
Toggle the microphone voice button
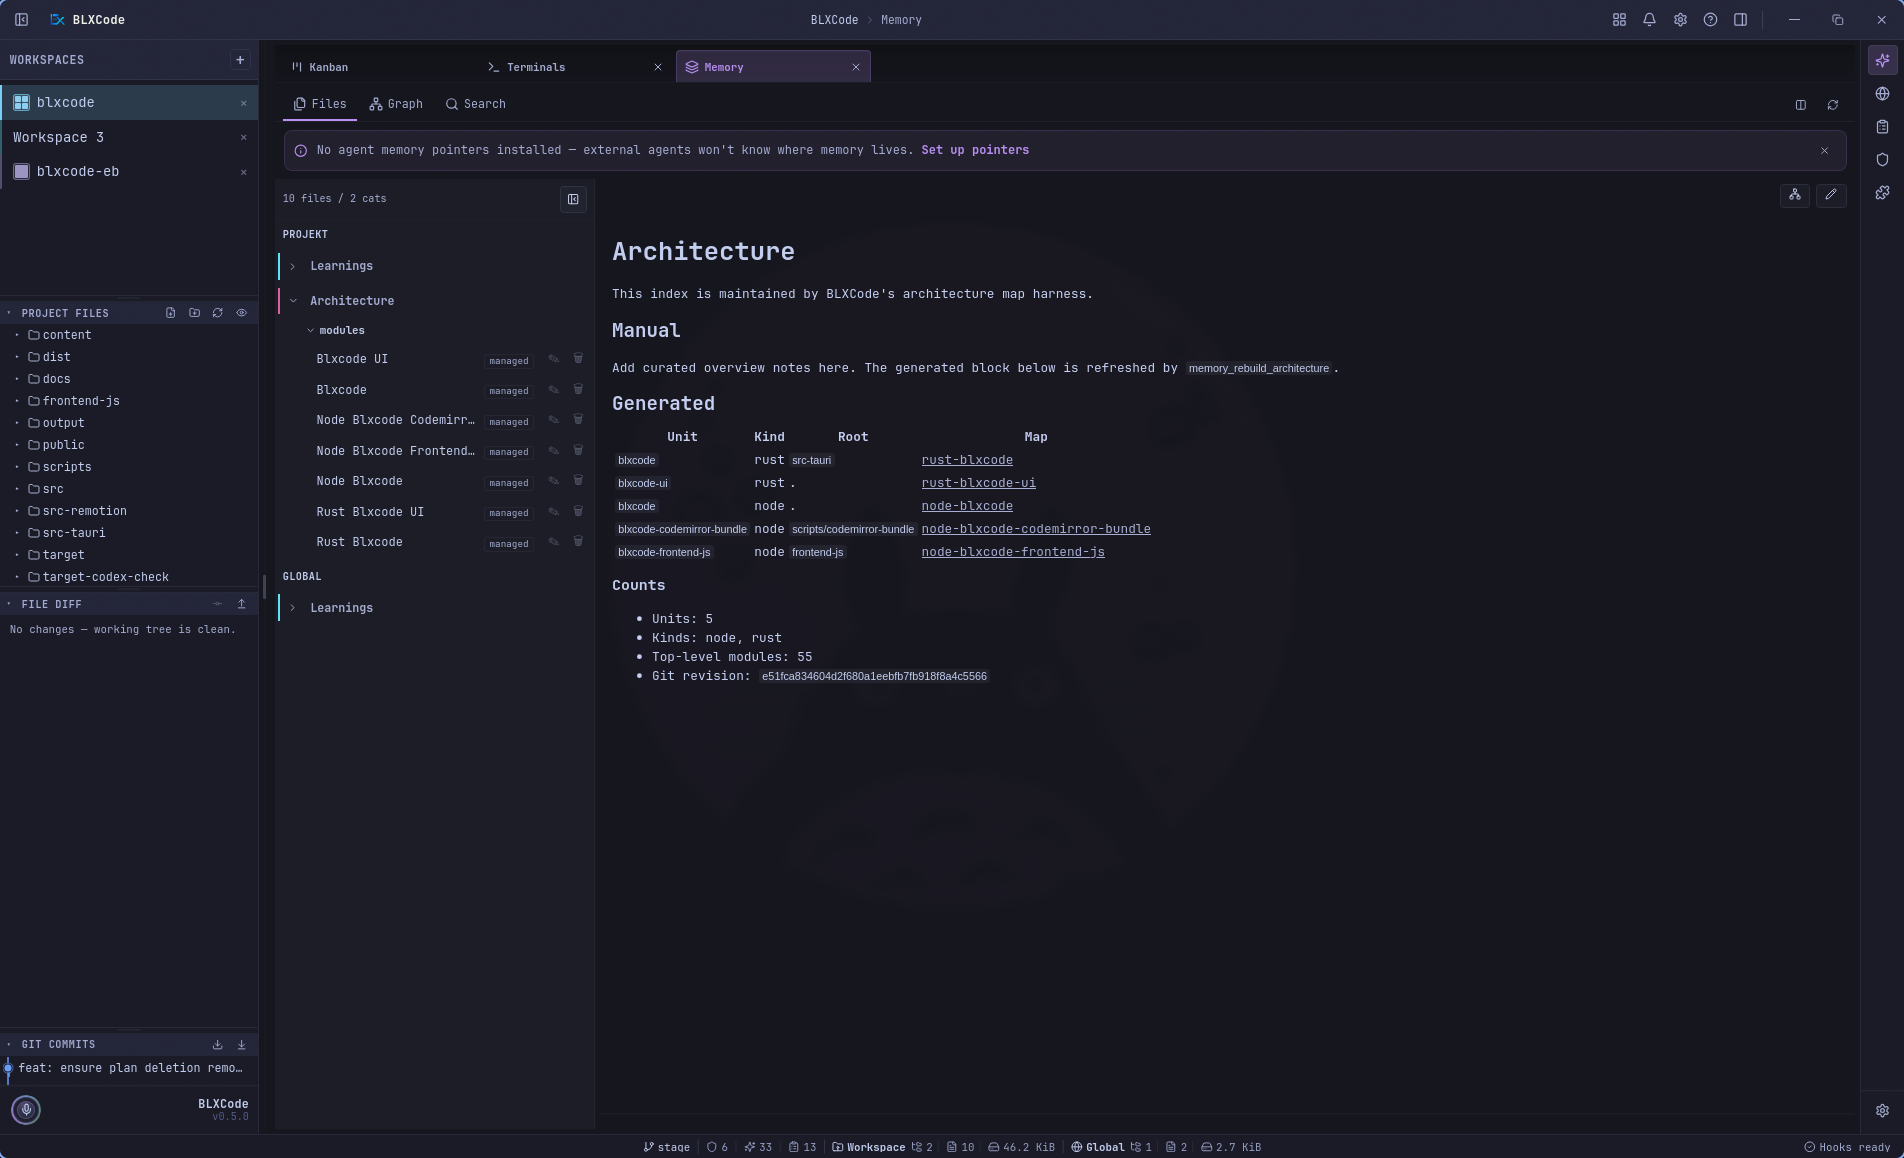tap(26, 1109)
